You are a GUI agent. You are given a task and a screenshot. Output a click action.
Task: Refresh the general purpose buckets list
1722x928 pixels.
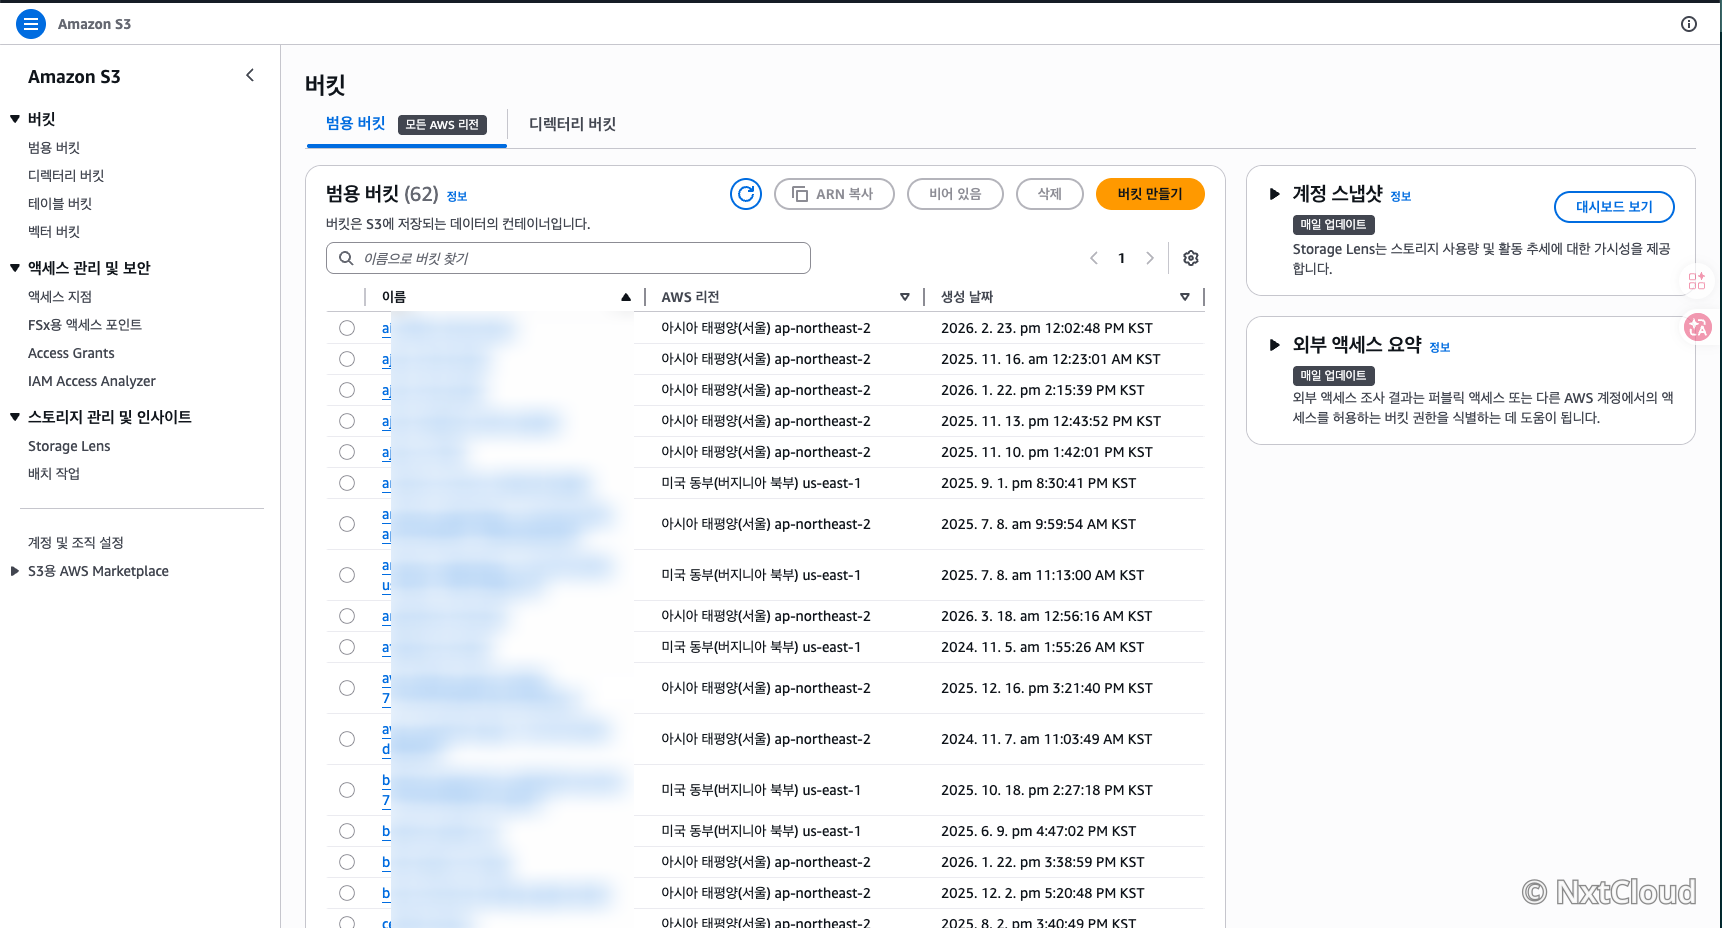746,194
